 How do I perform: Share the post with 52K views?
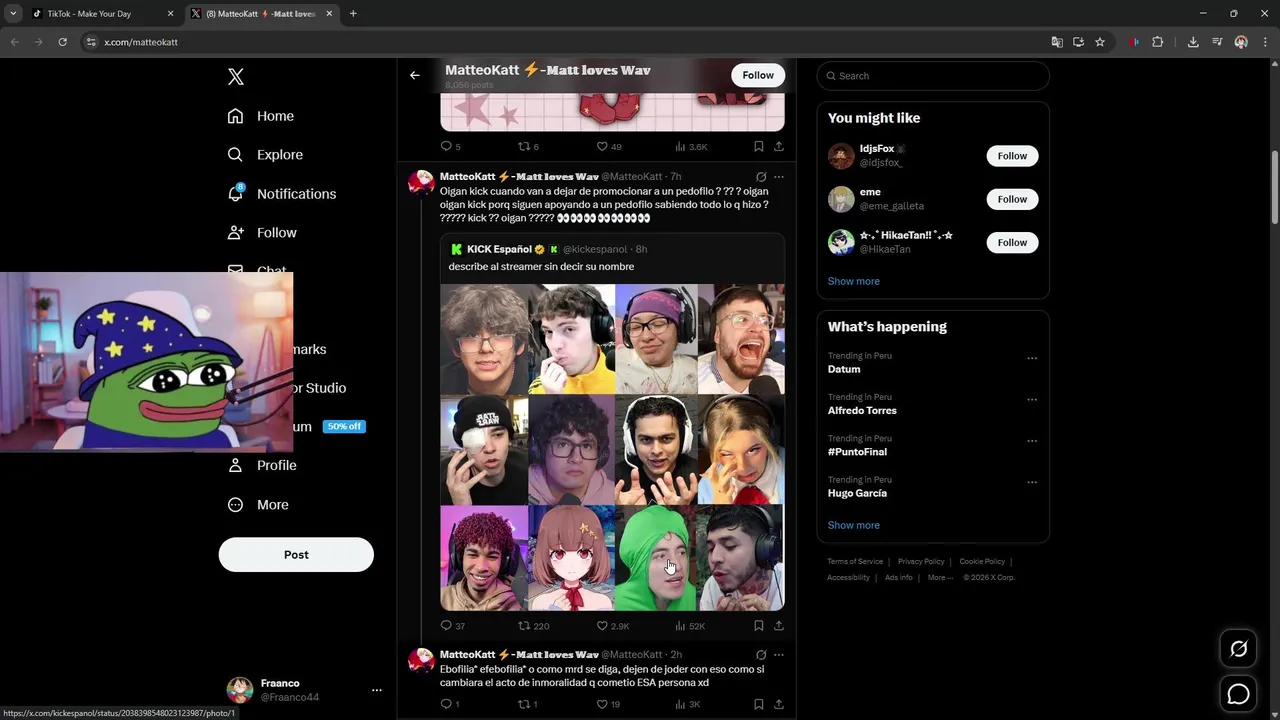click(778, 626)
